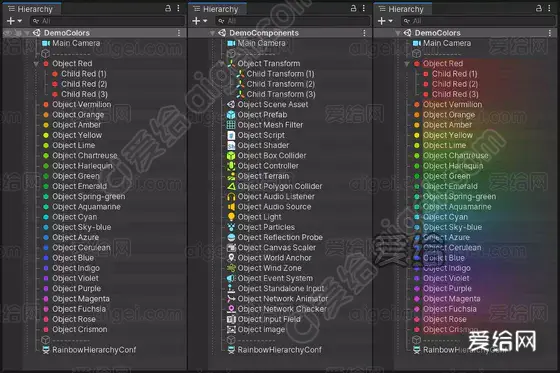Image resolution: width=560 pixels, height=373 pixels.
Task: Select the Hierarchy tab above DemoComponents
Action: [216, 9]
